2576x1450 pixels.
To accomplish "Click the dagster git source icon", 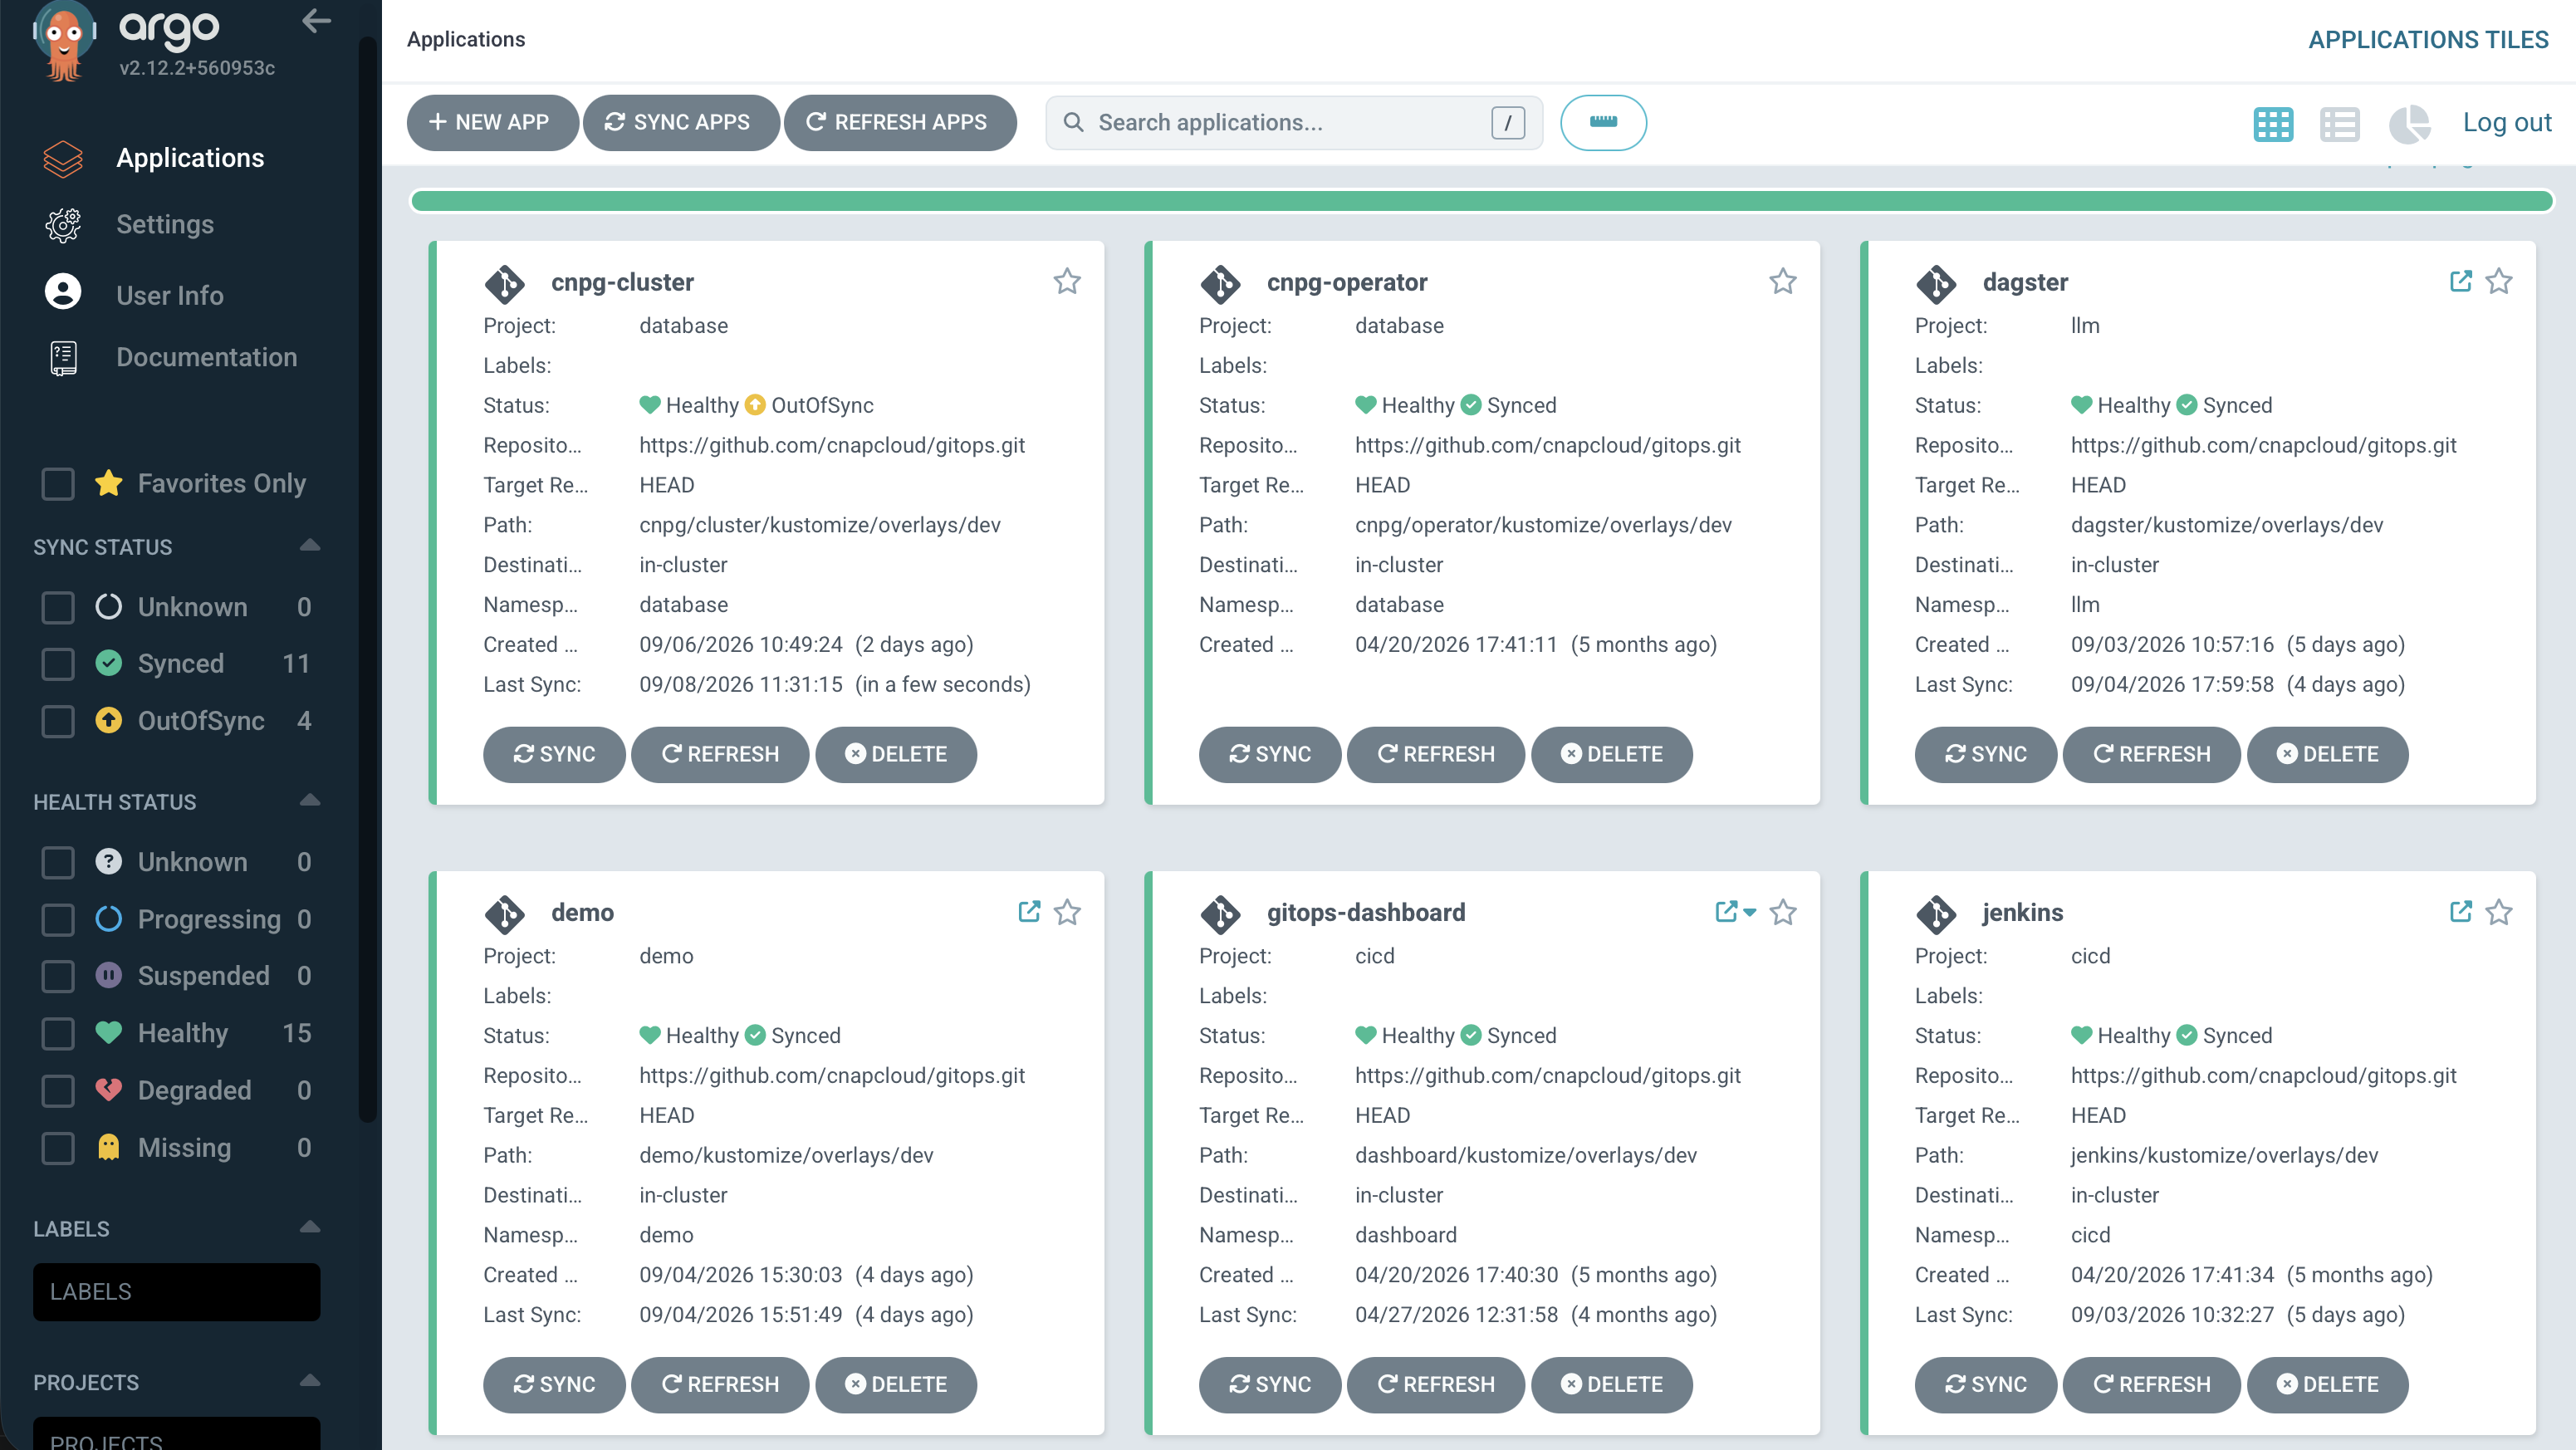I will point(1937,284).
